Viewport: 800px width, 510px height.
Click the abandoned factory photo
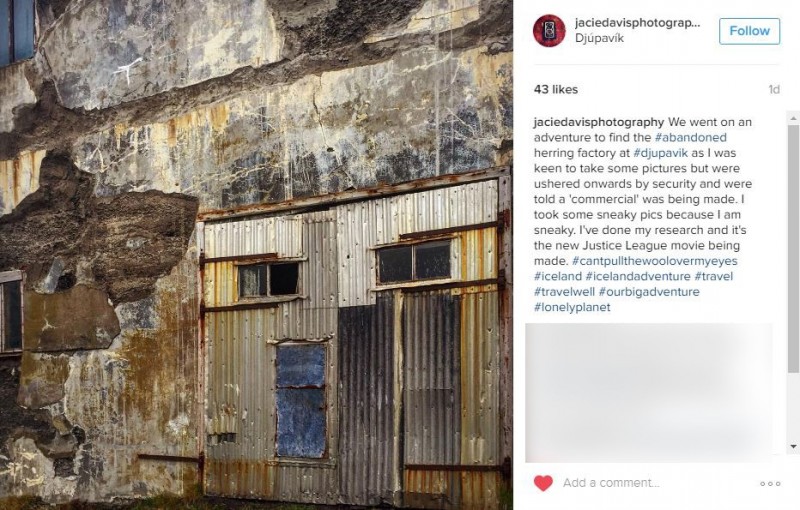[256, 255]
